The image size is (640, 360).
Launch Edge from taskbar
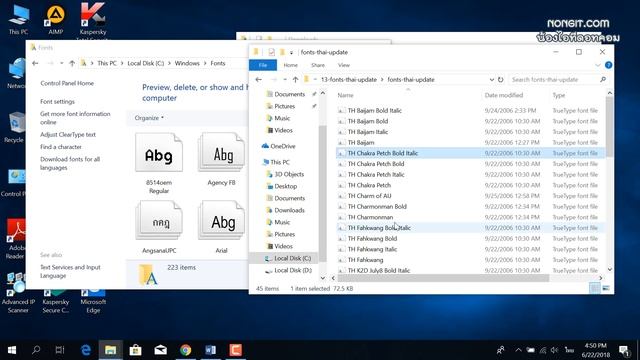(86, 350)
